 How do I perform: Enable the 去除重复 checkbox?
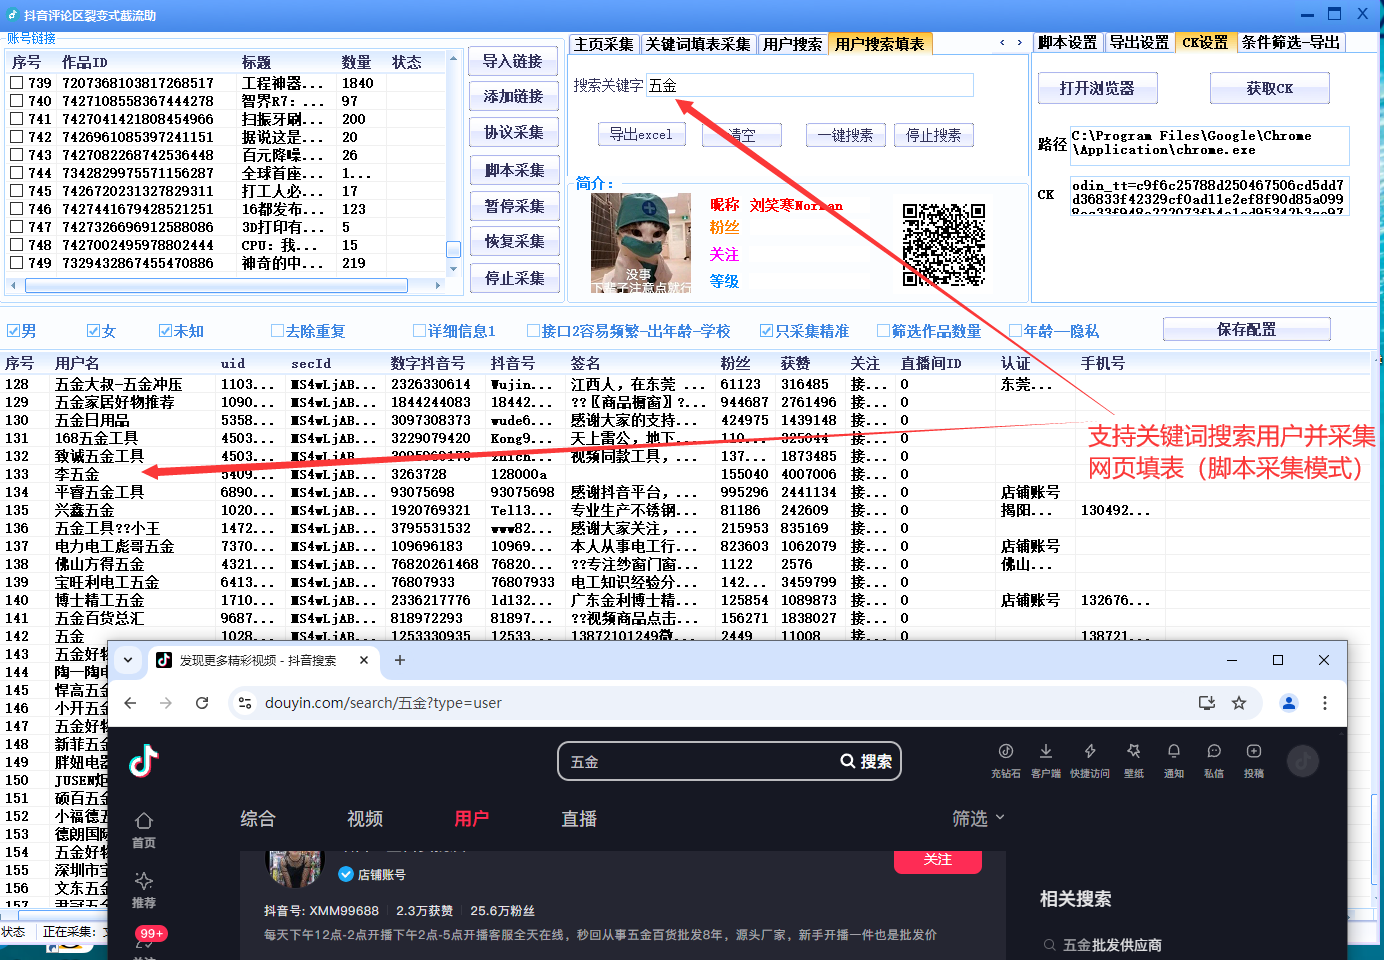click(x=278, y=331)
